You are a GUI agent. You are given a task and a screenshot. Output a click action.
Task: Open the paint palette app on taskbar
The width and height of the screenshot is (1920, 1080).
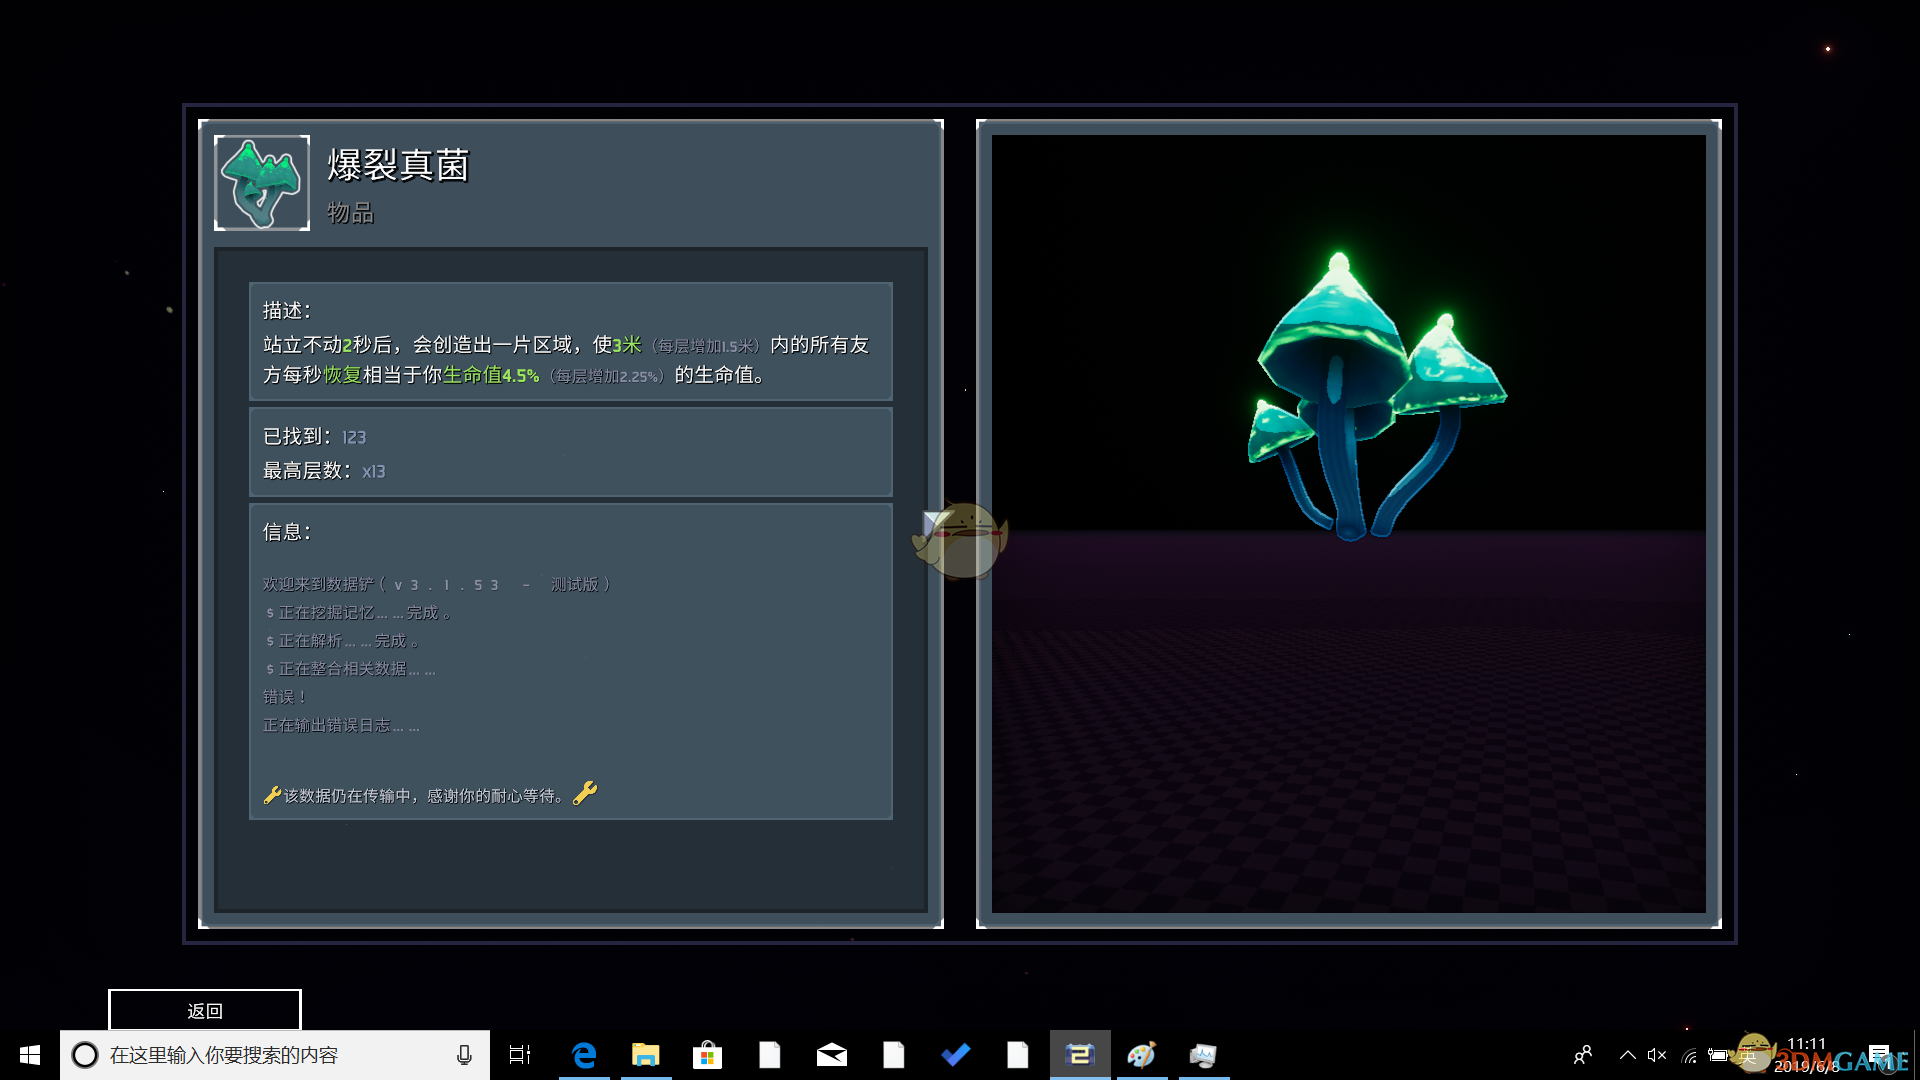coord(1142,1055)
